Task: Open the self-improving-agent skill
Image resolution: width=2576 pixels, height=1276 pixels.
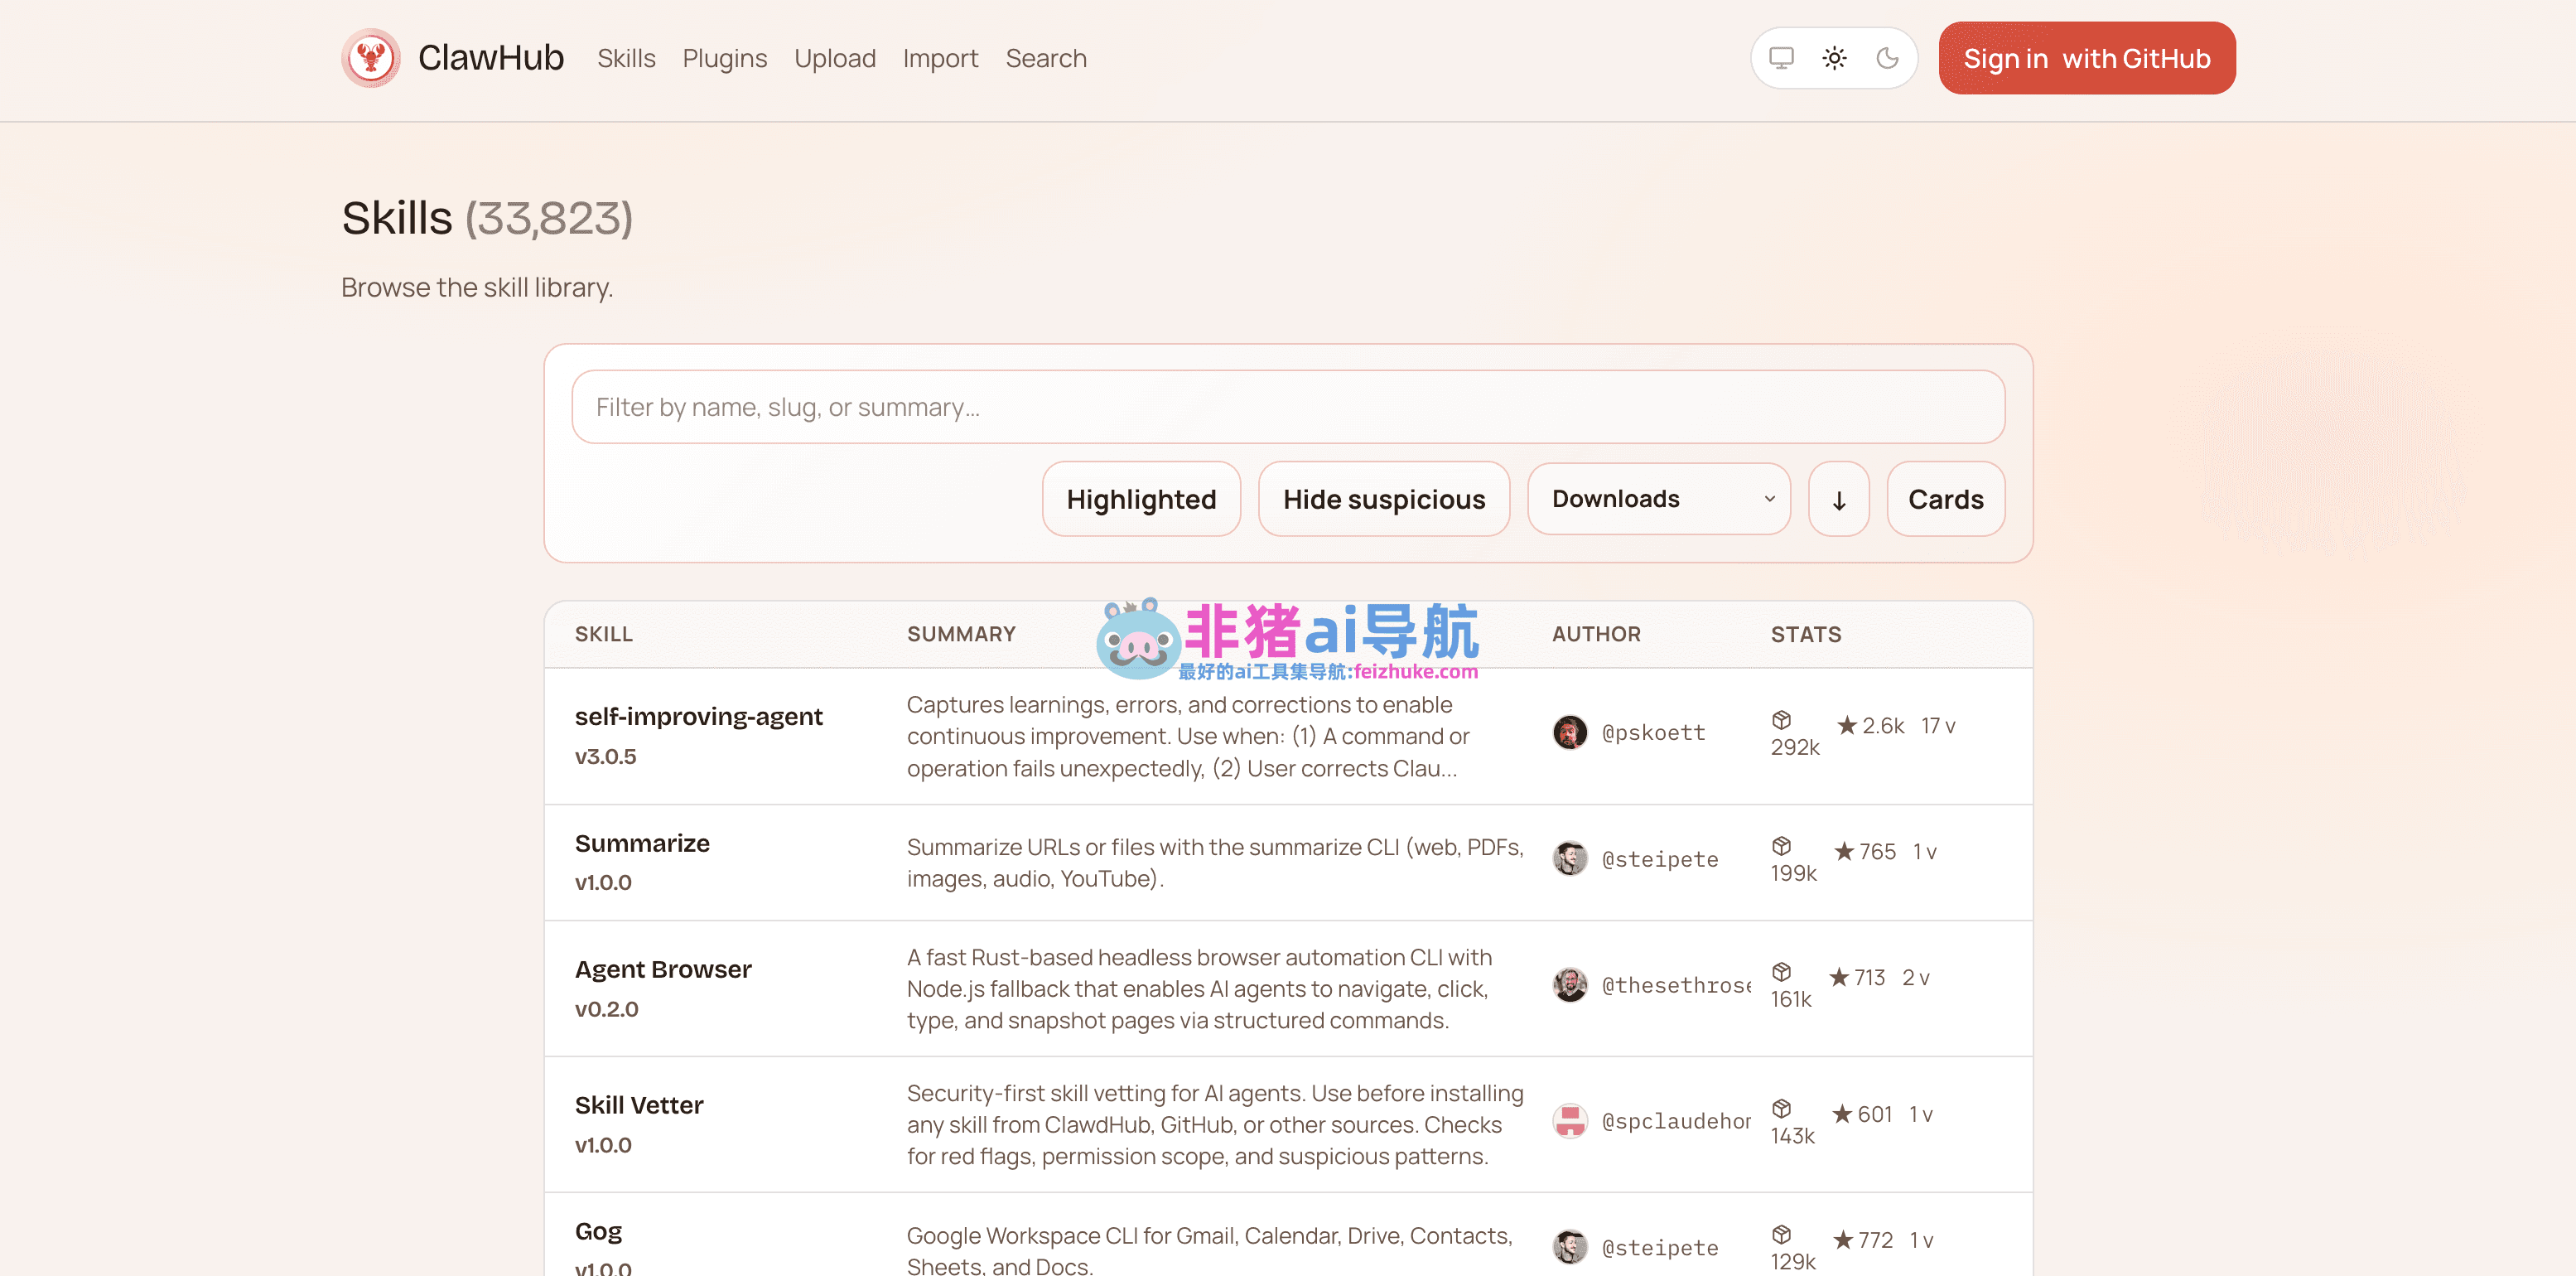Action: tap(698, 716)
